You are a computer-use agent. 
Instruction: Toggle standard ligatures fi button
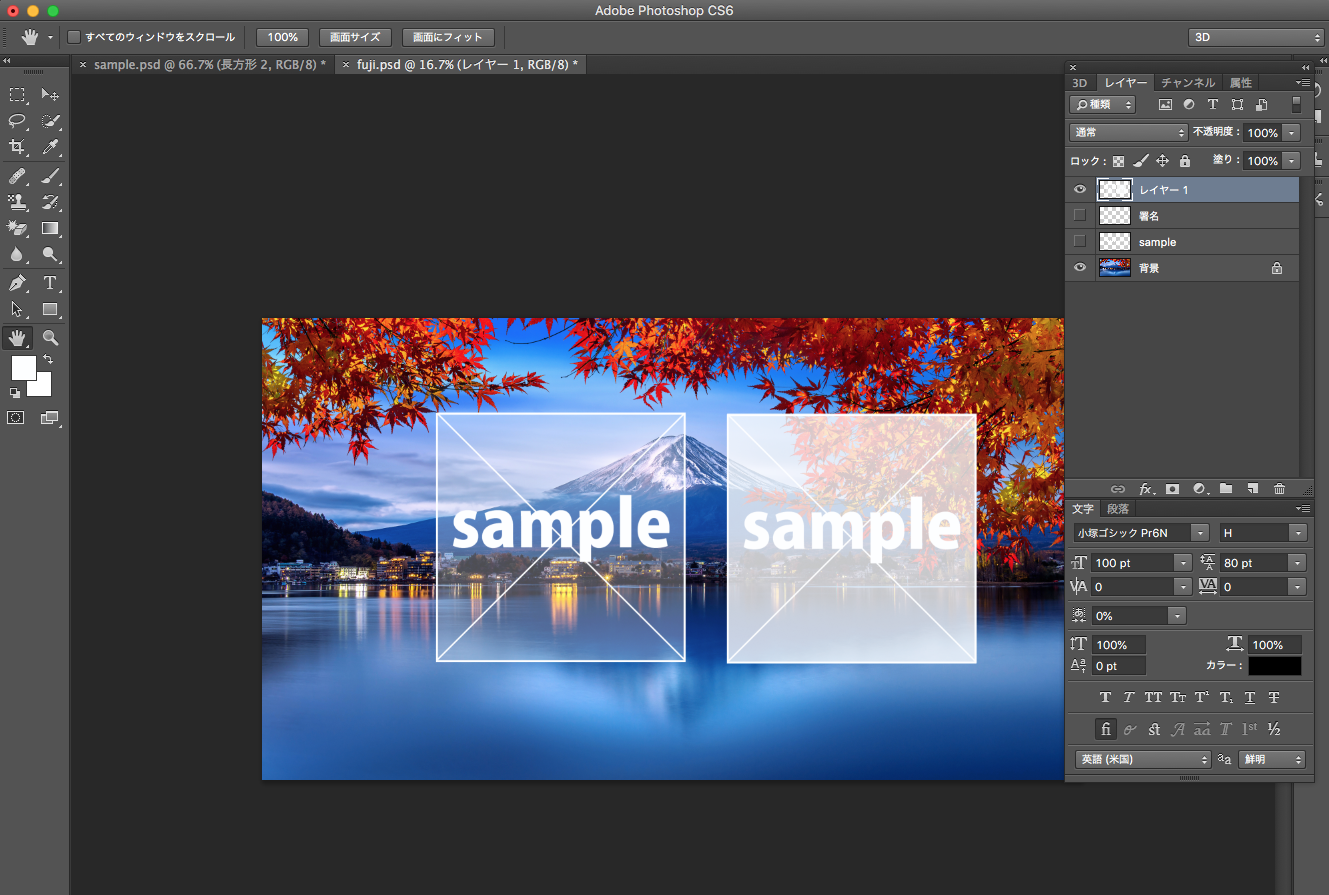(1105, 729)
